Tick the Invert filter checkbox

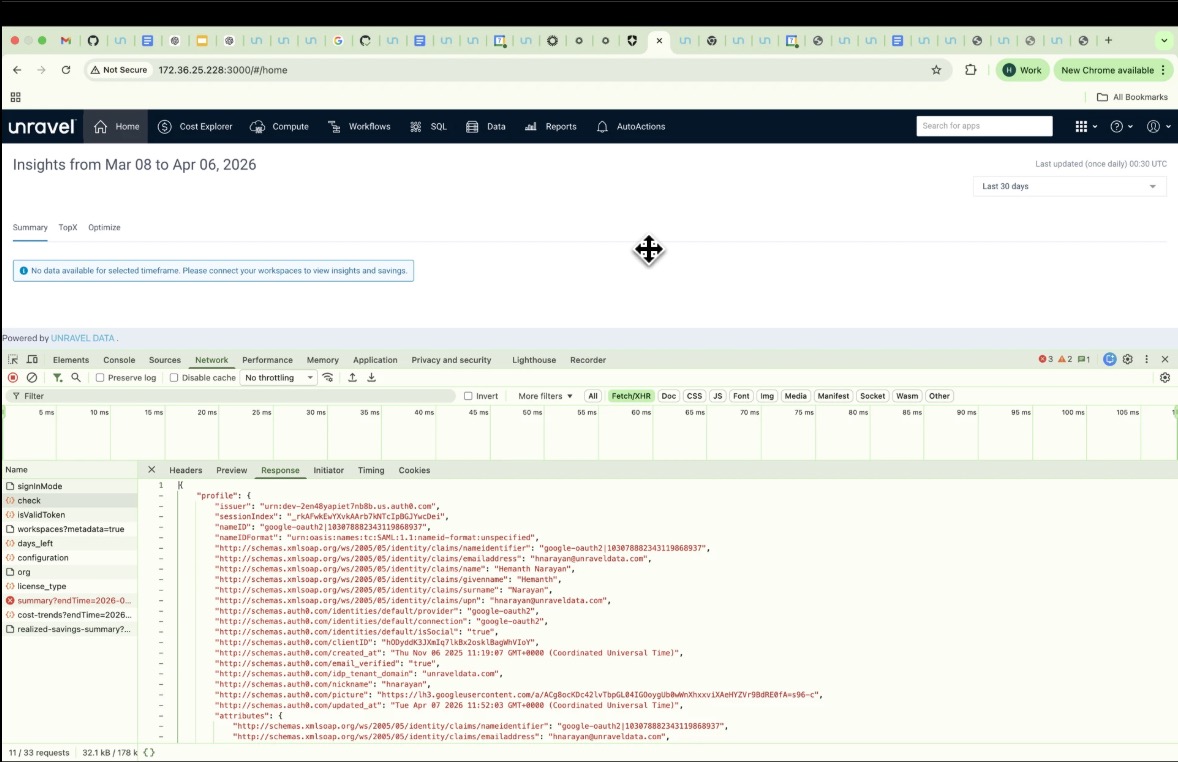[468, 396]
